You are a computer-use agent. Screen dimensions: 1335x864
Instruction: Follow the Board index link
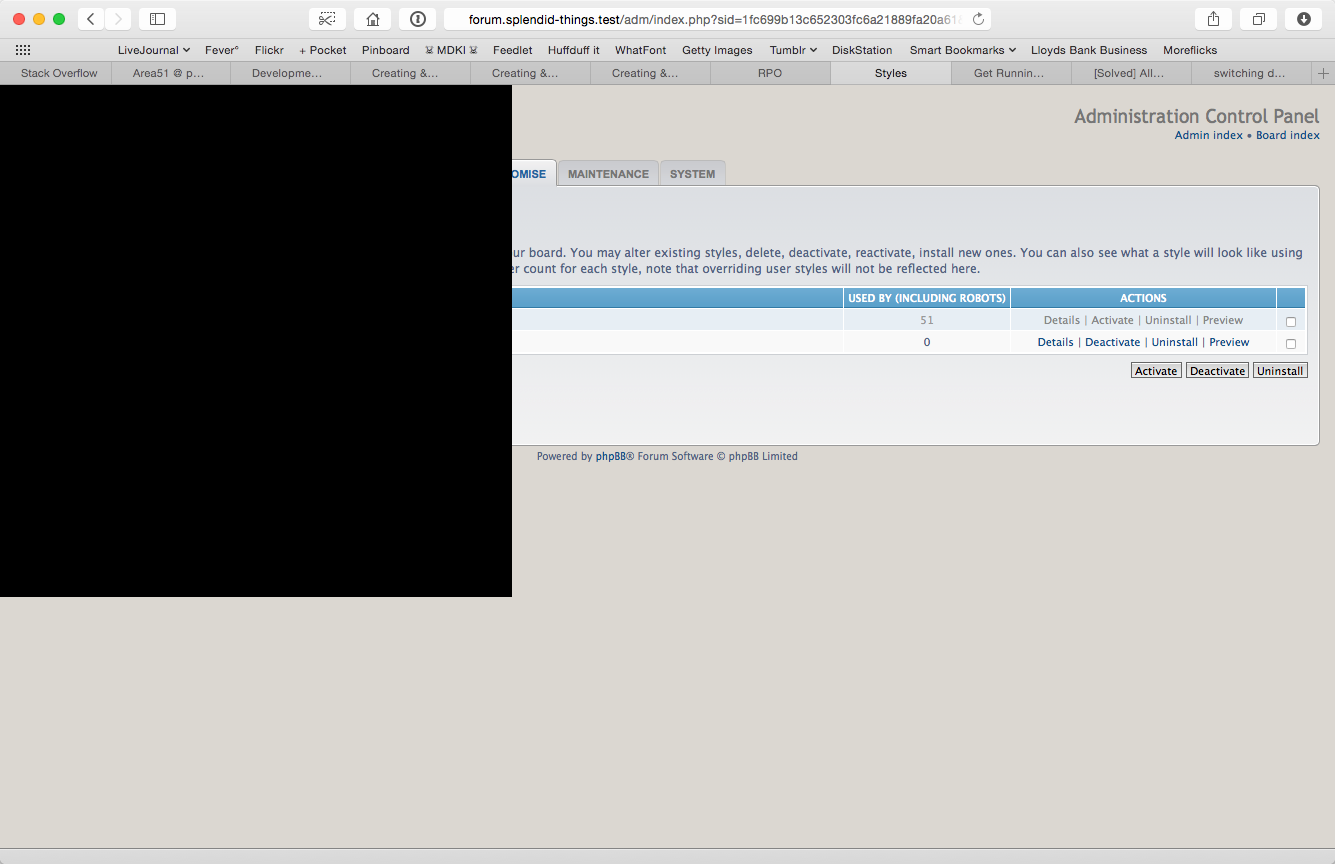coord(1288,135)
